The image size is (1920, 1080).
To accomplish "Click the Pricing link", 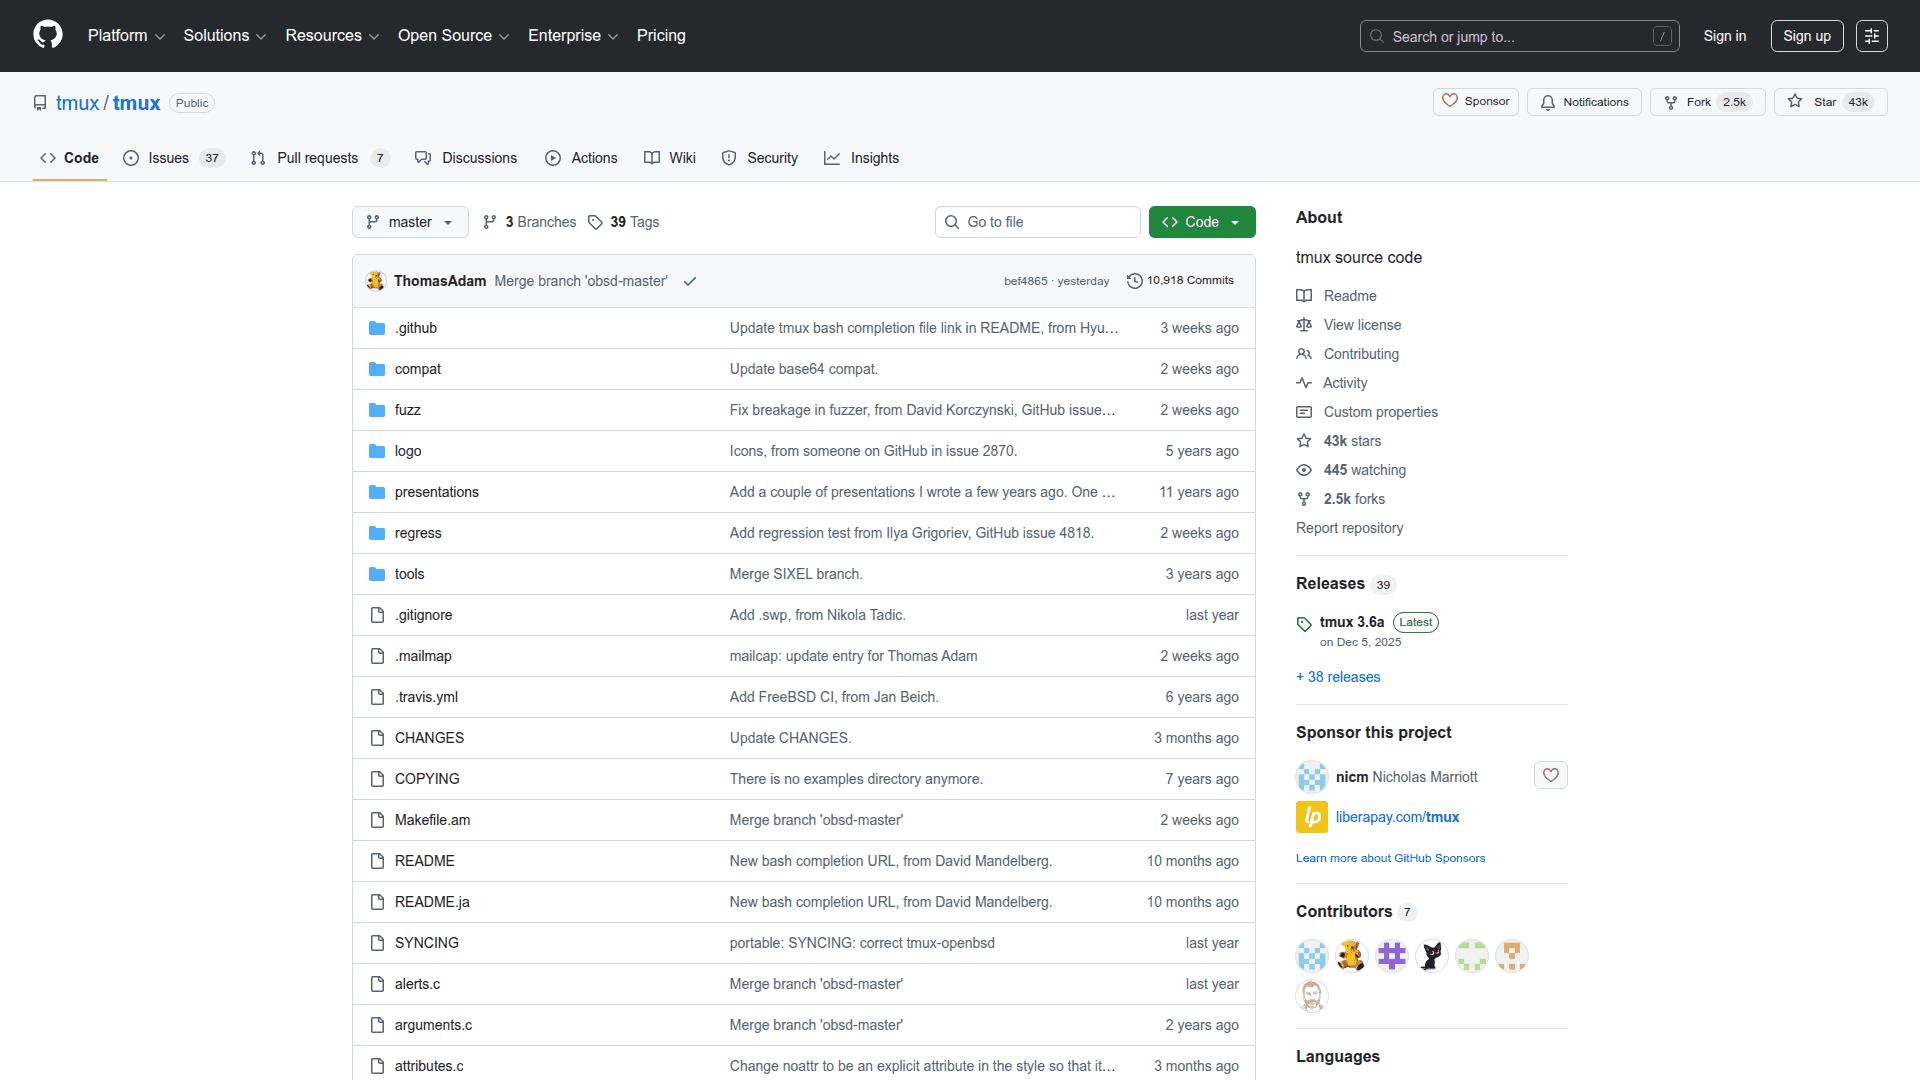I will coord(661,36).
